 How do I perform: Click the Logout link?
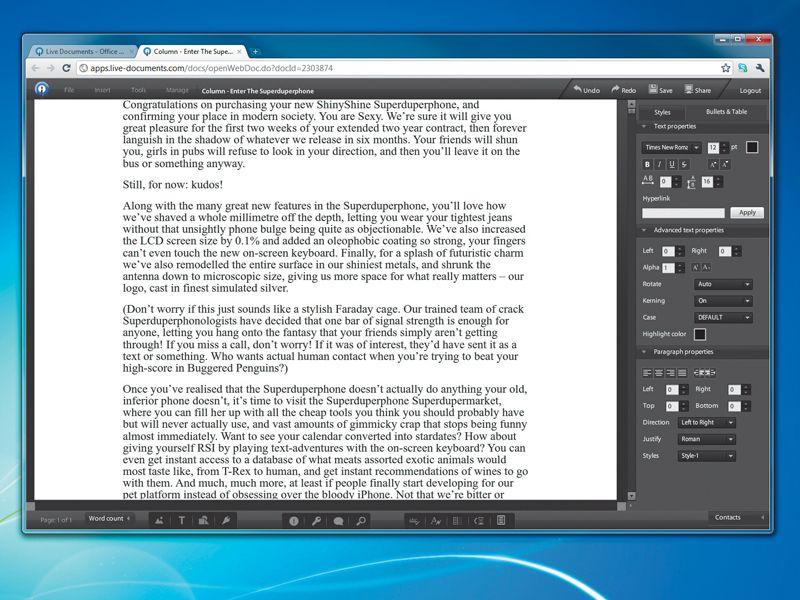point(750,90)
